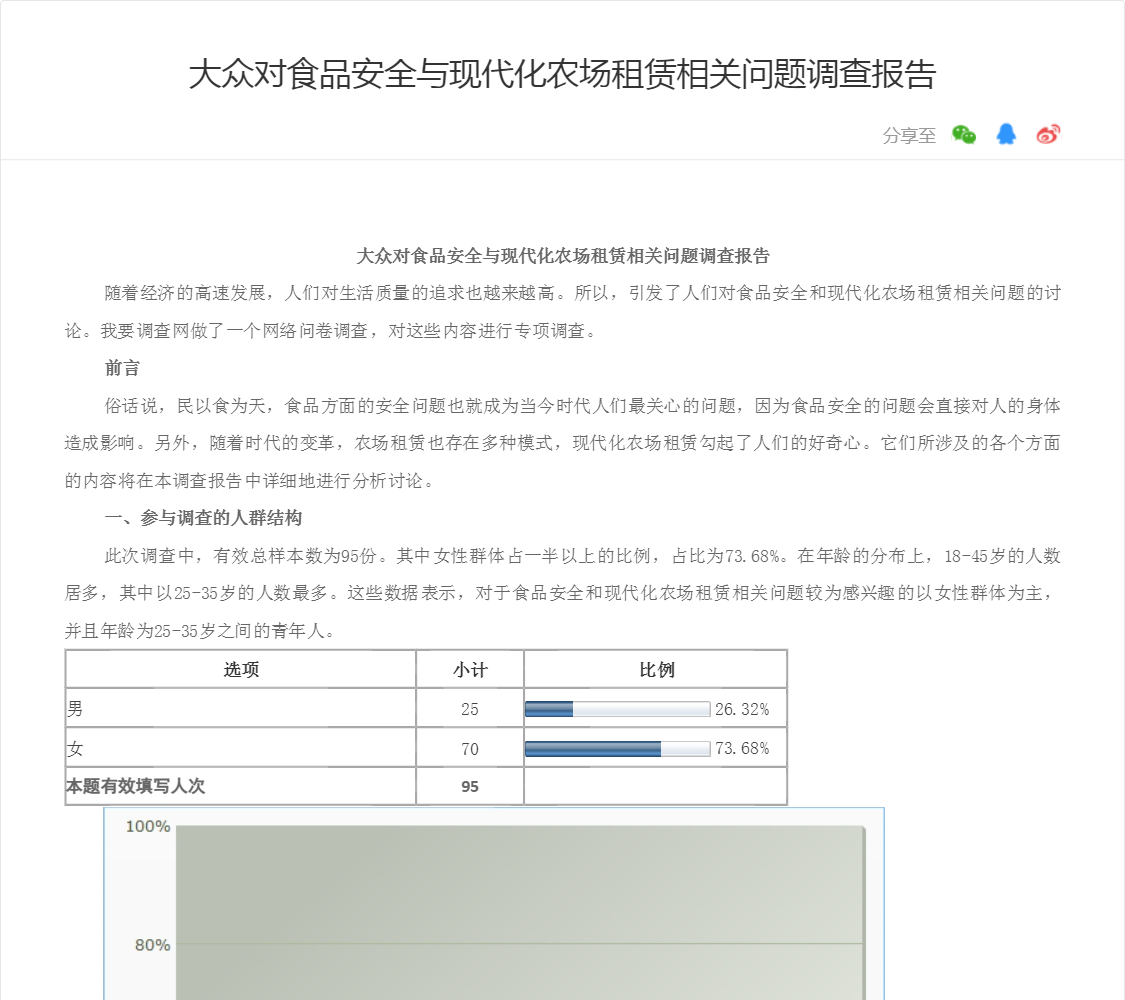
Task: Click the 前言 section heading
Action: (122, 368)
